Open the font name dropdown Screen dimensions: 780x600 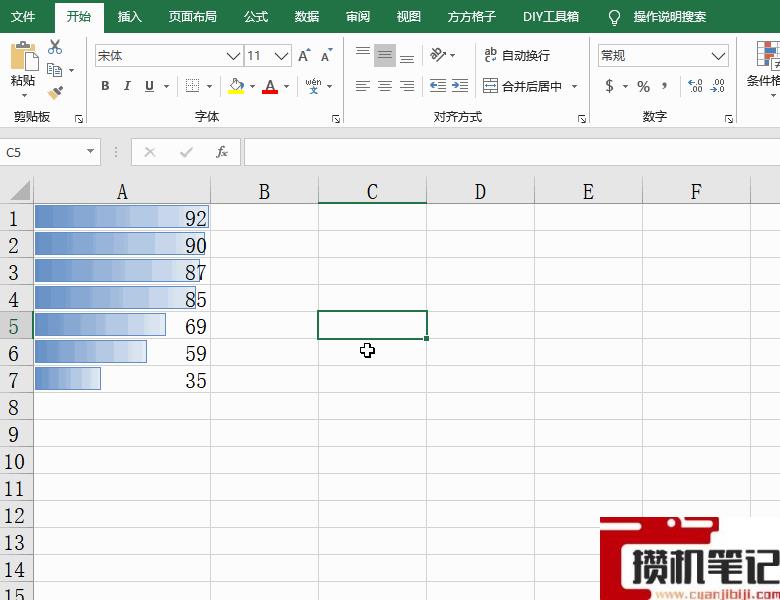click(234, 56)
